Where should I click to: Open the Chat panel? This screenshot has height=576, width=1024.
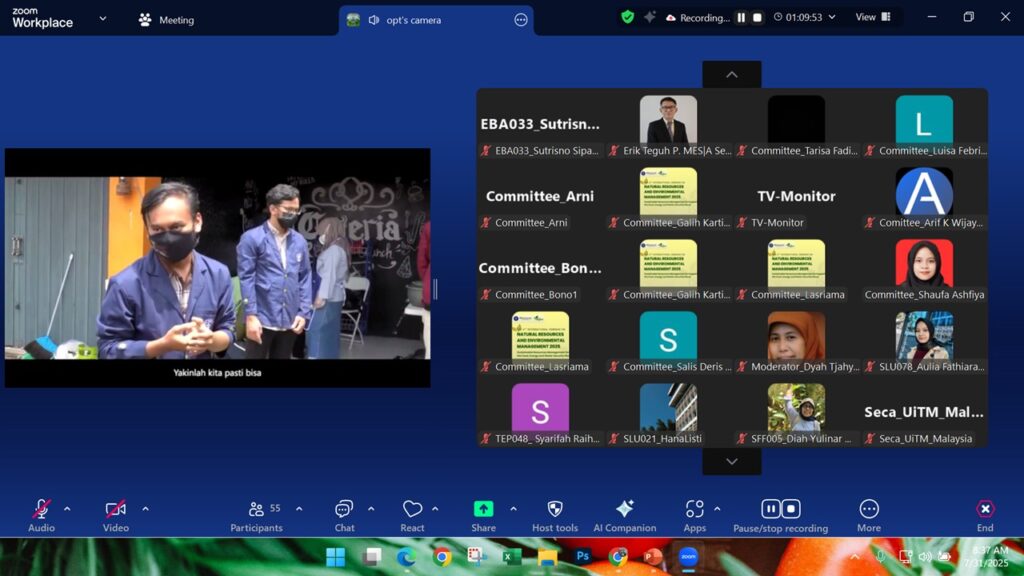click(344, 515)
